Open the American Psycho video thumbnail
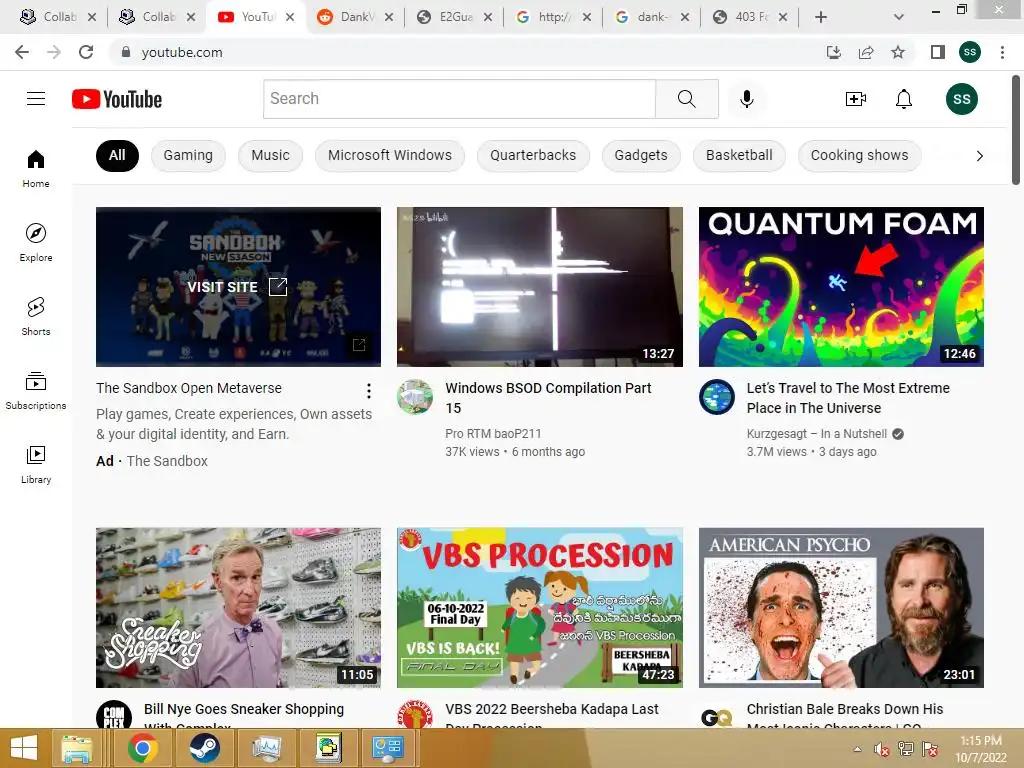 click(x=841, y=607)
